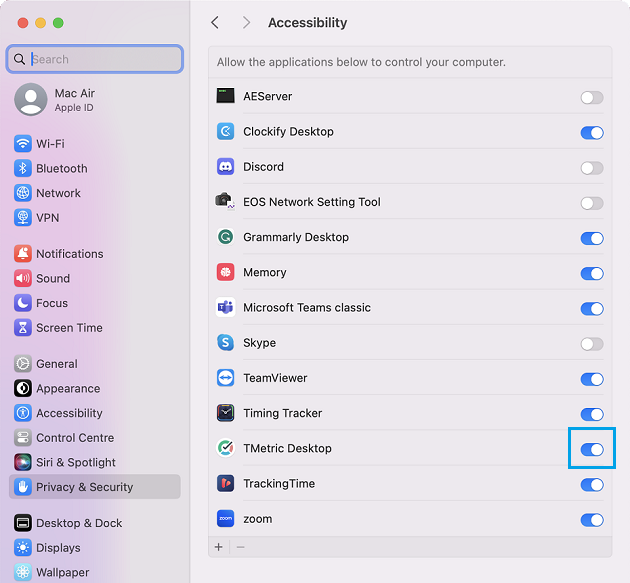Click the Accessibility page title

point(307,23)
